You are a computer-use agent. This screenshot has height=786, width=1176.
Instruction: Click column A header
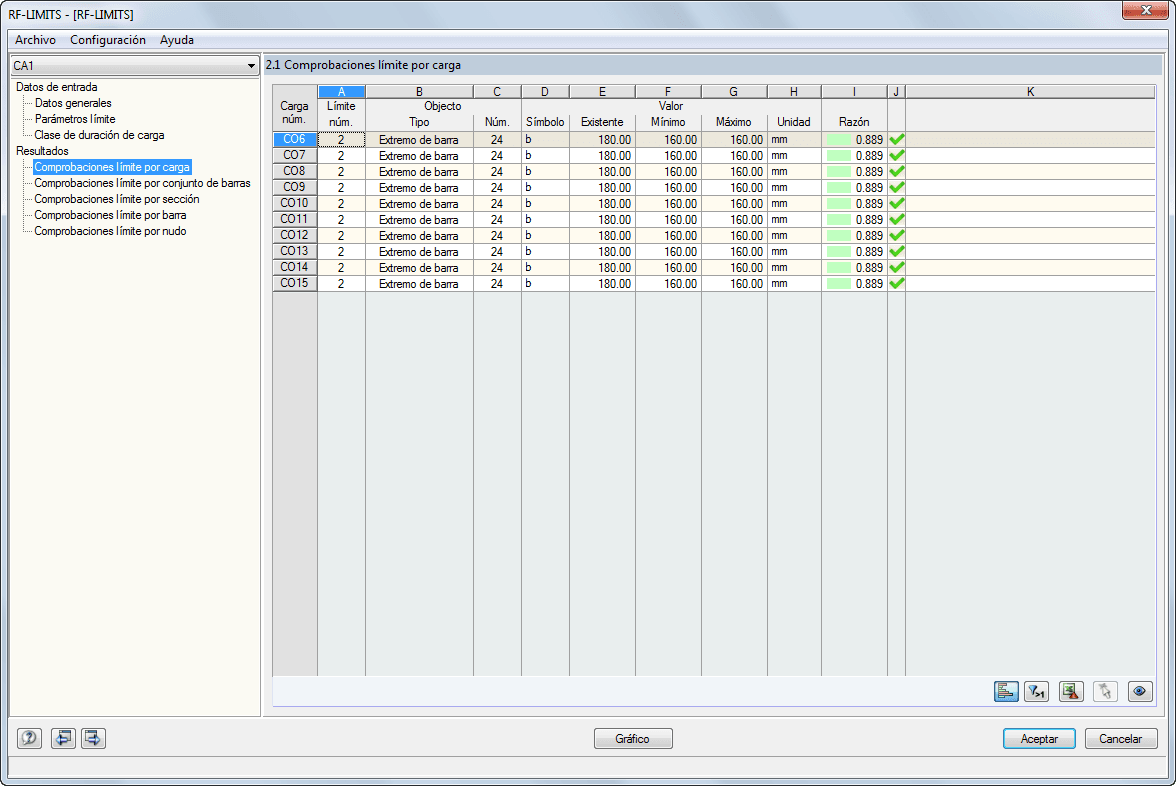tap(341, 92)
